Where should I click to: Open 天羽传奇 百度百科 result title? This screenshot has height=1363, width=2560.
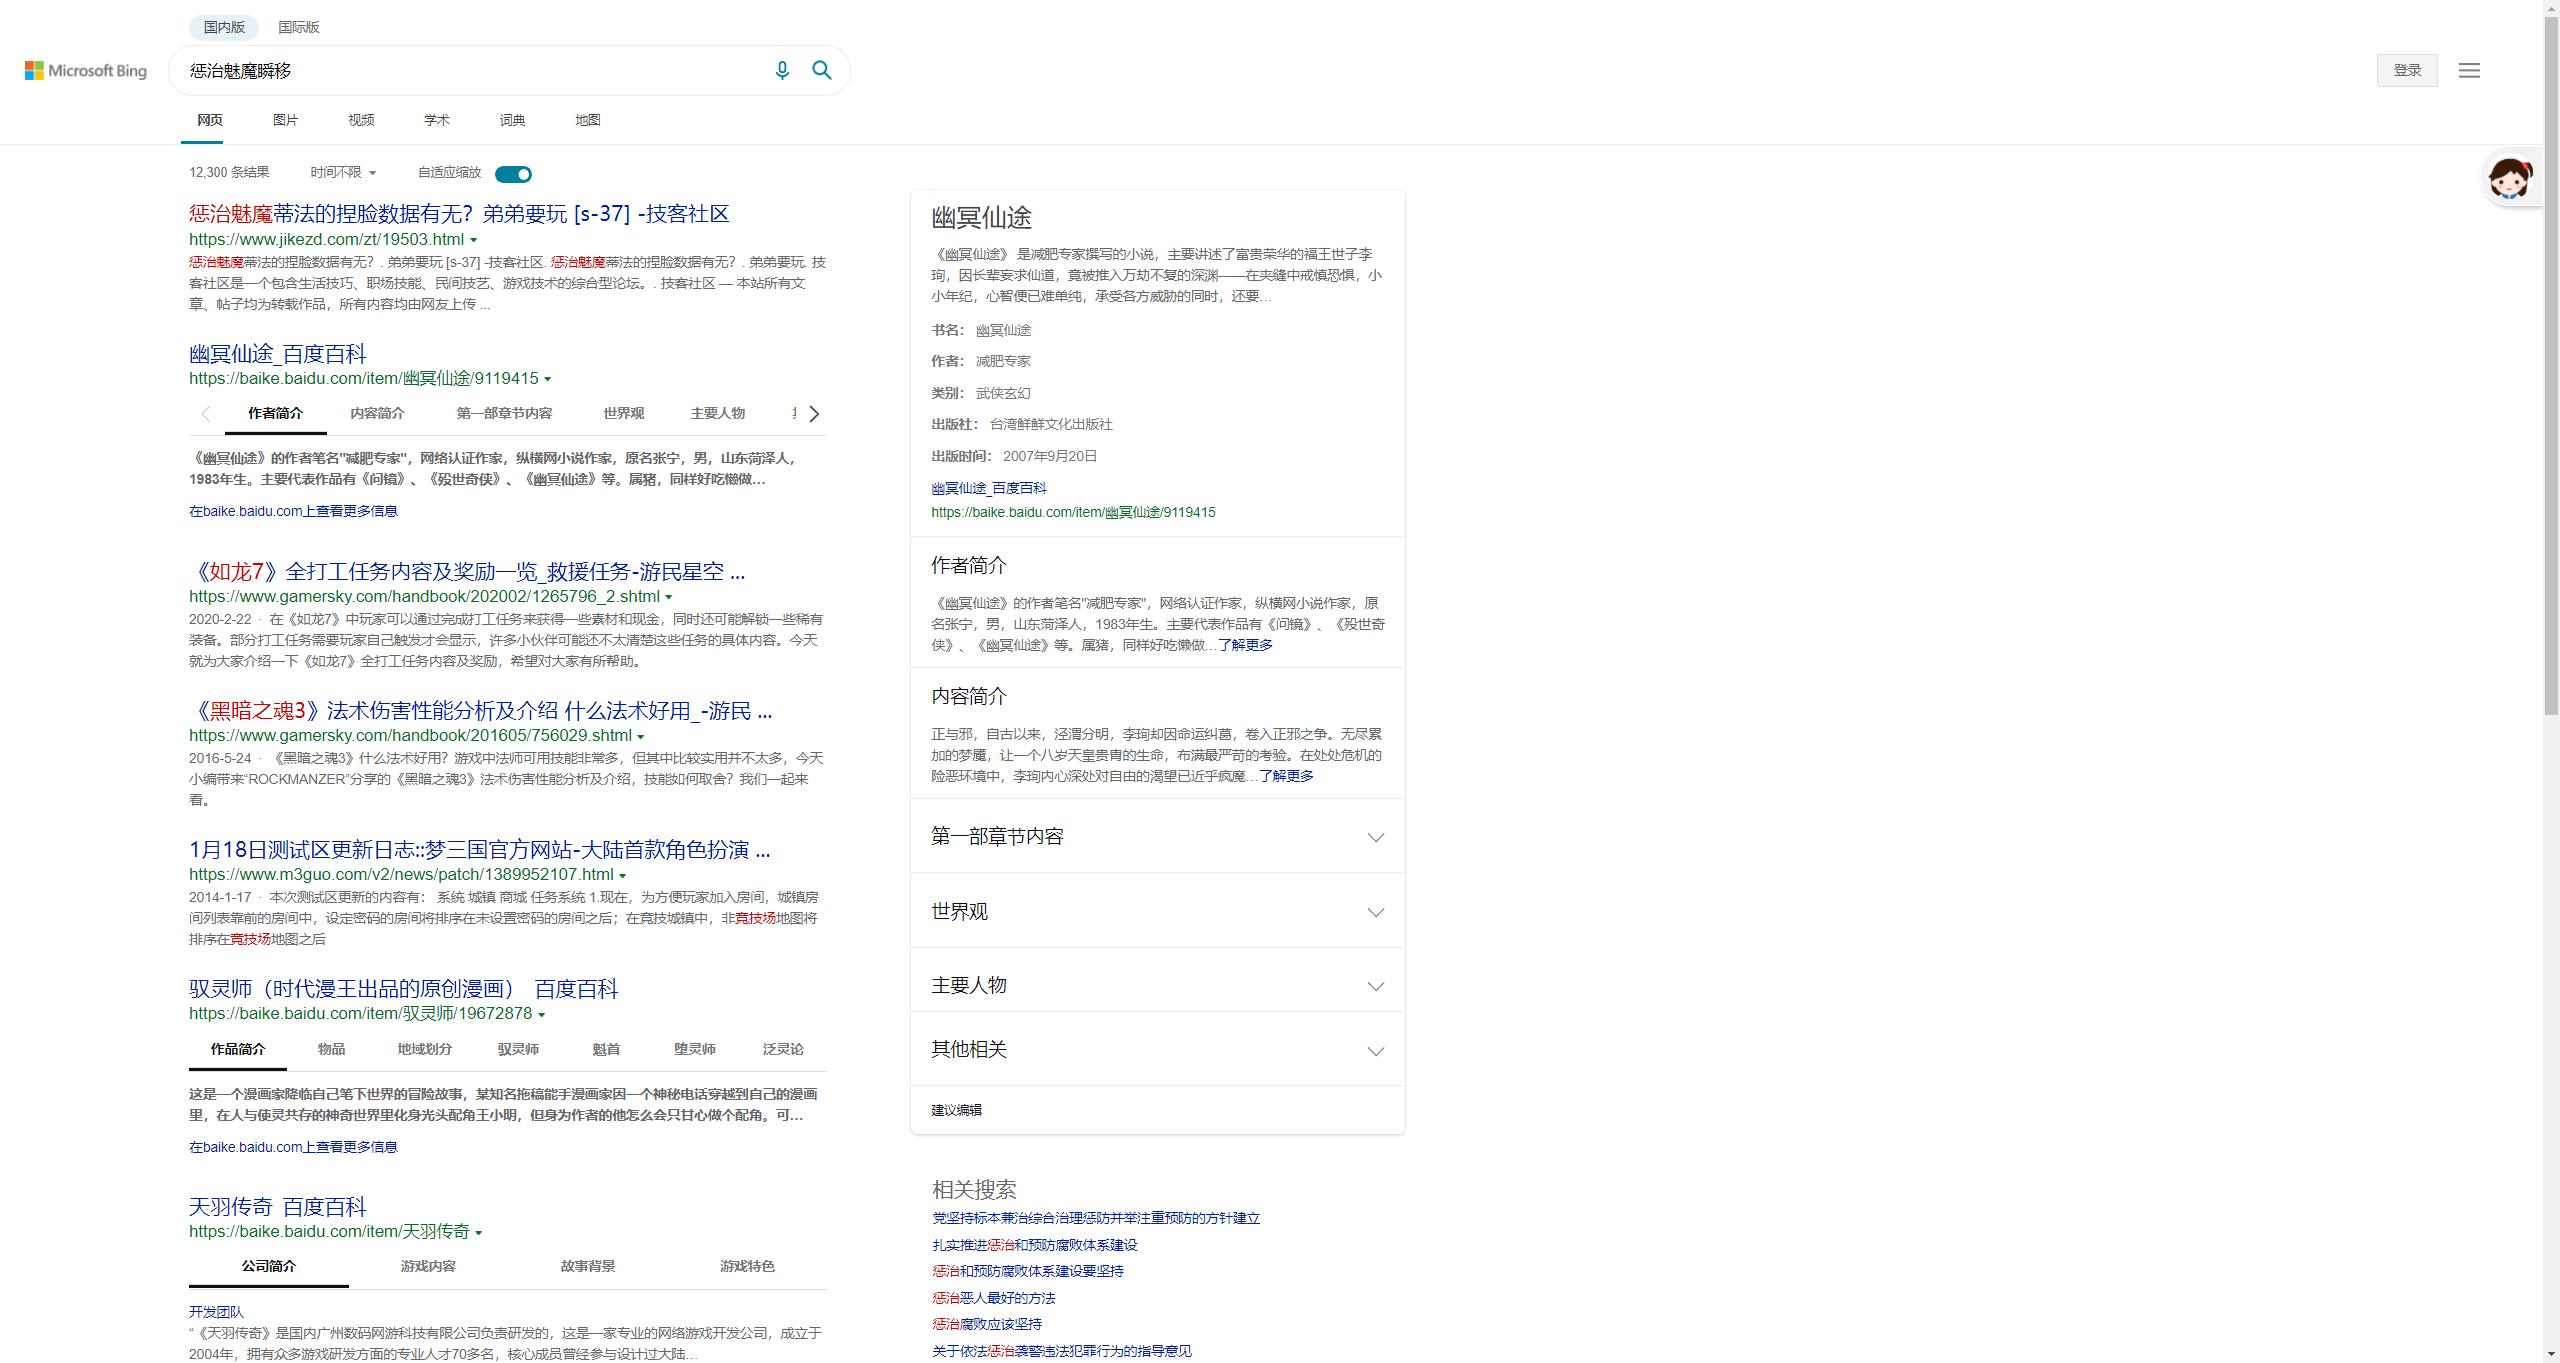pyautogui.click(x=277, y=1206)
